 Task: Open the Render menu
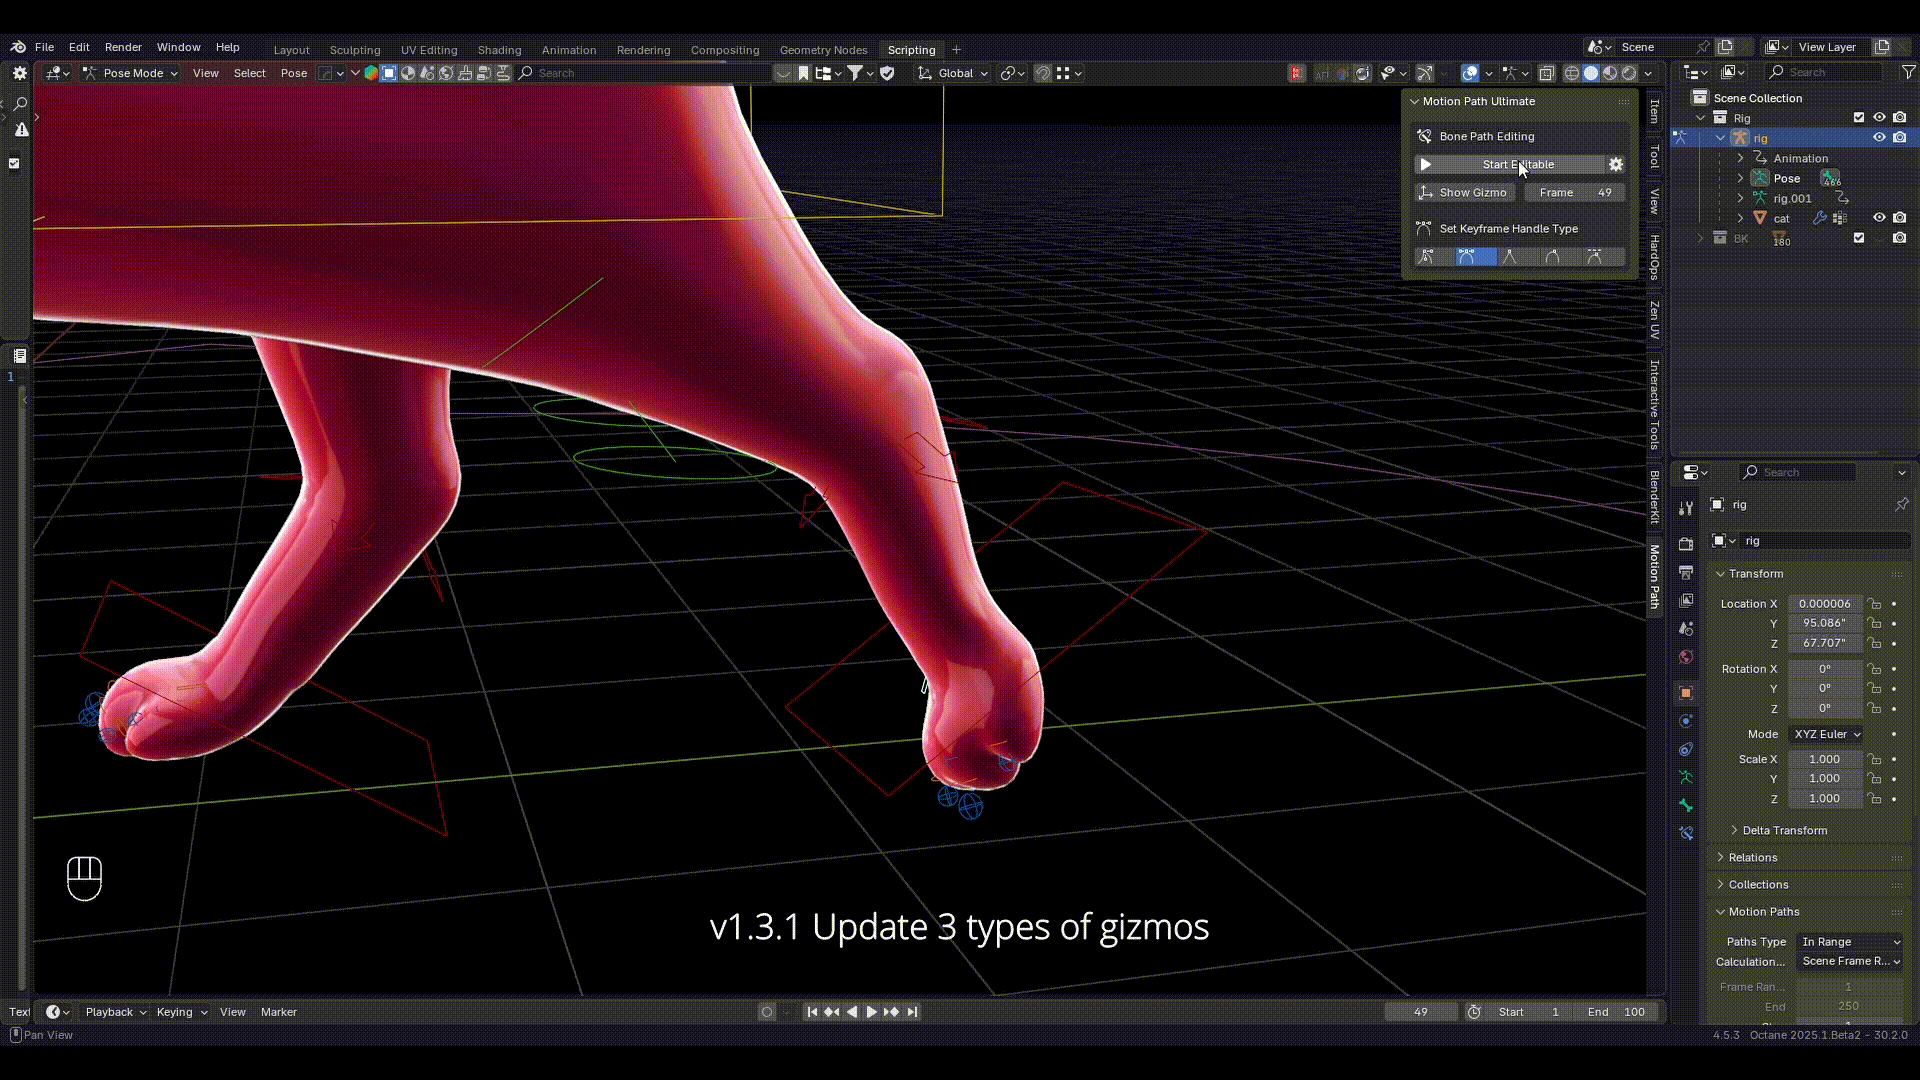click(123, 47)
